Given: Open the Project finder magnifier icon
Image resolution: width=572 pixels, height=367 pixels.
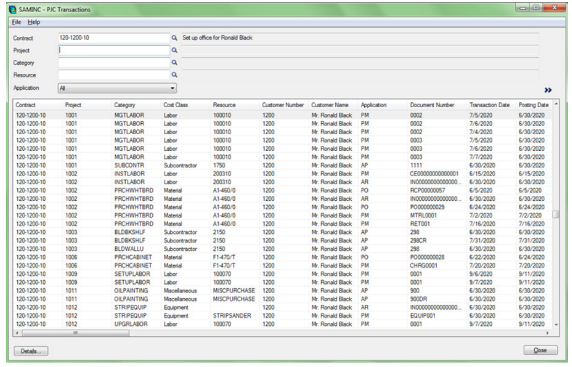Looking at the screenshot, I should [174, 50].
